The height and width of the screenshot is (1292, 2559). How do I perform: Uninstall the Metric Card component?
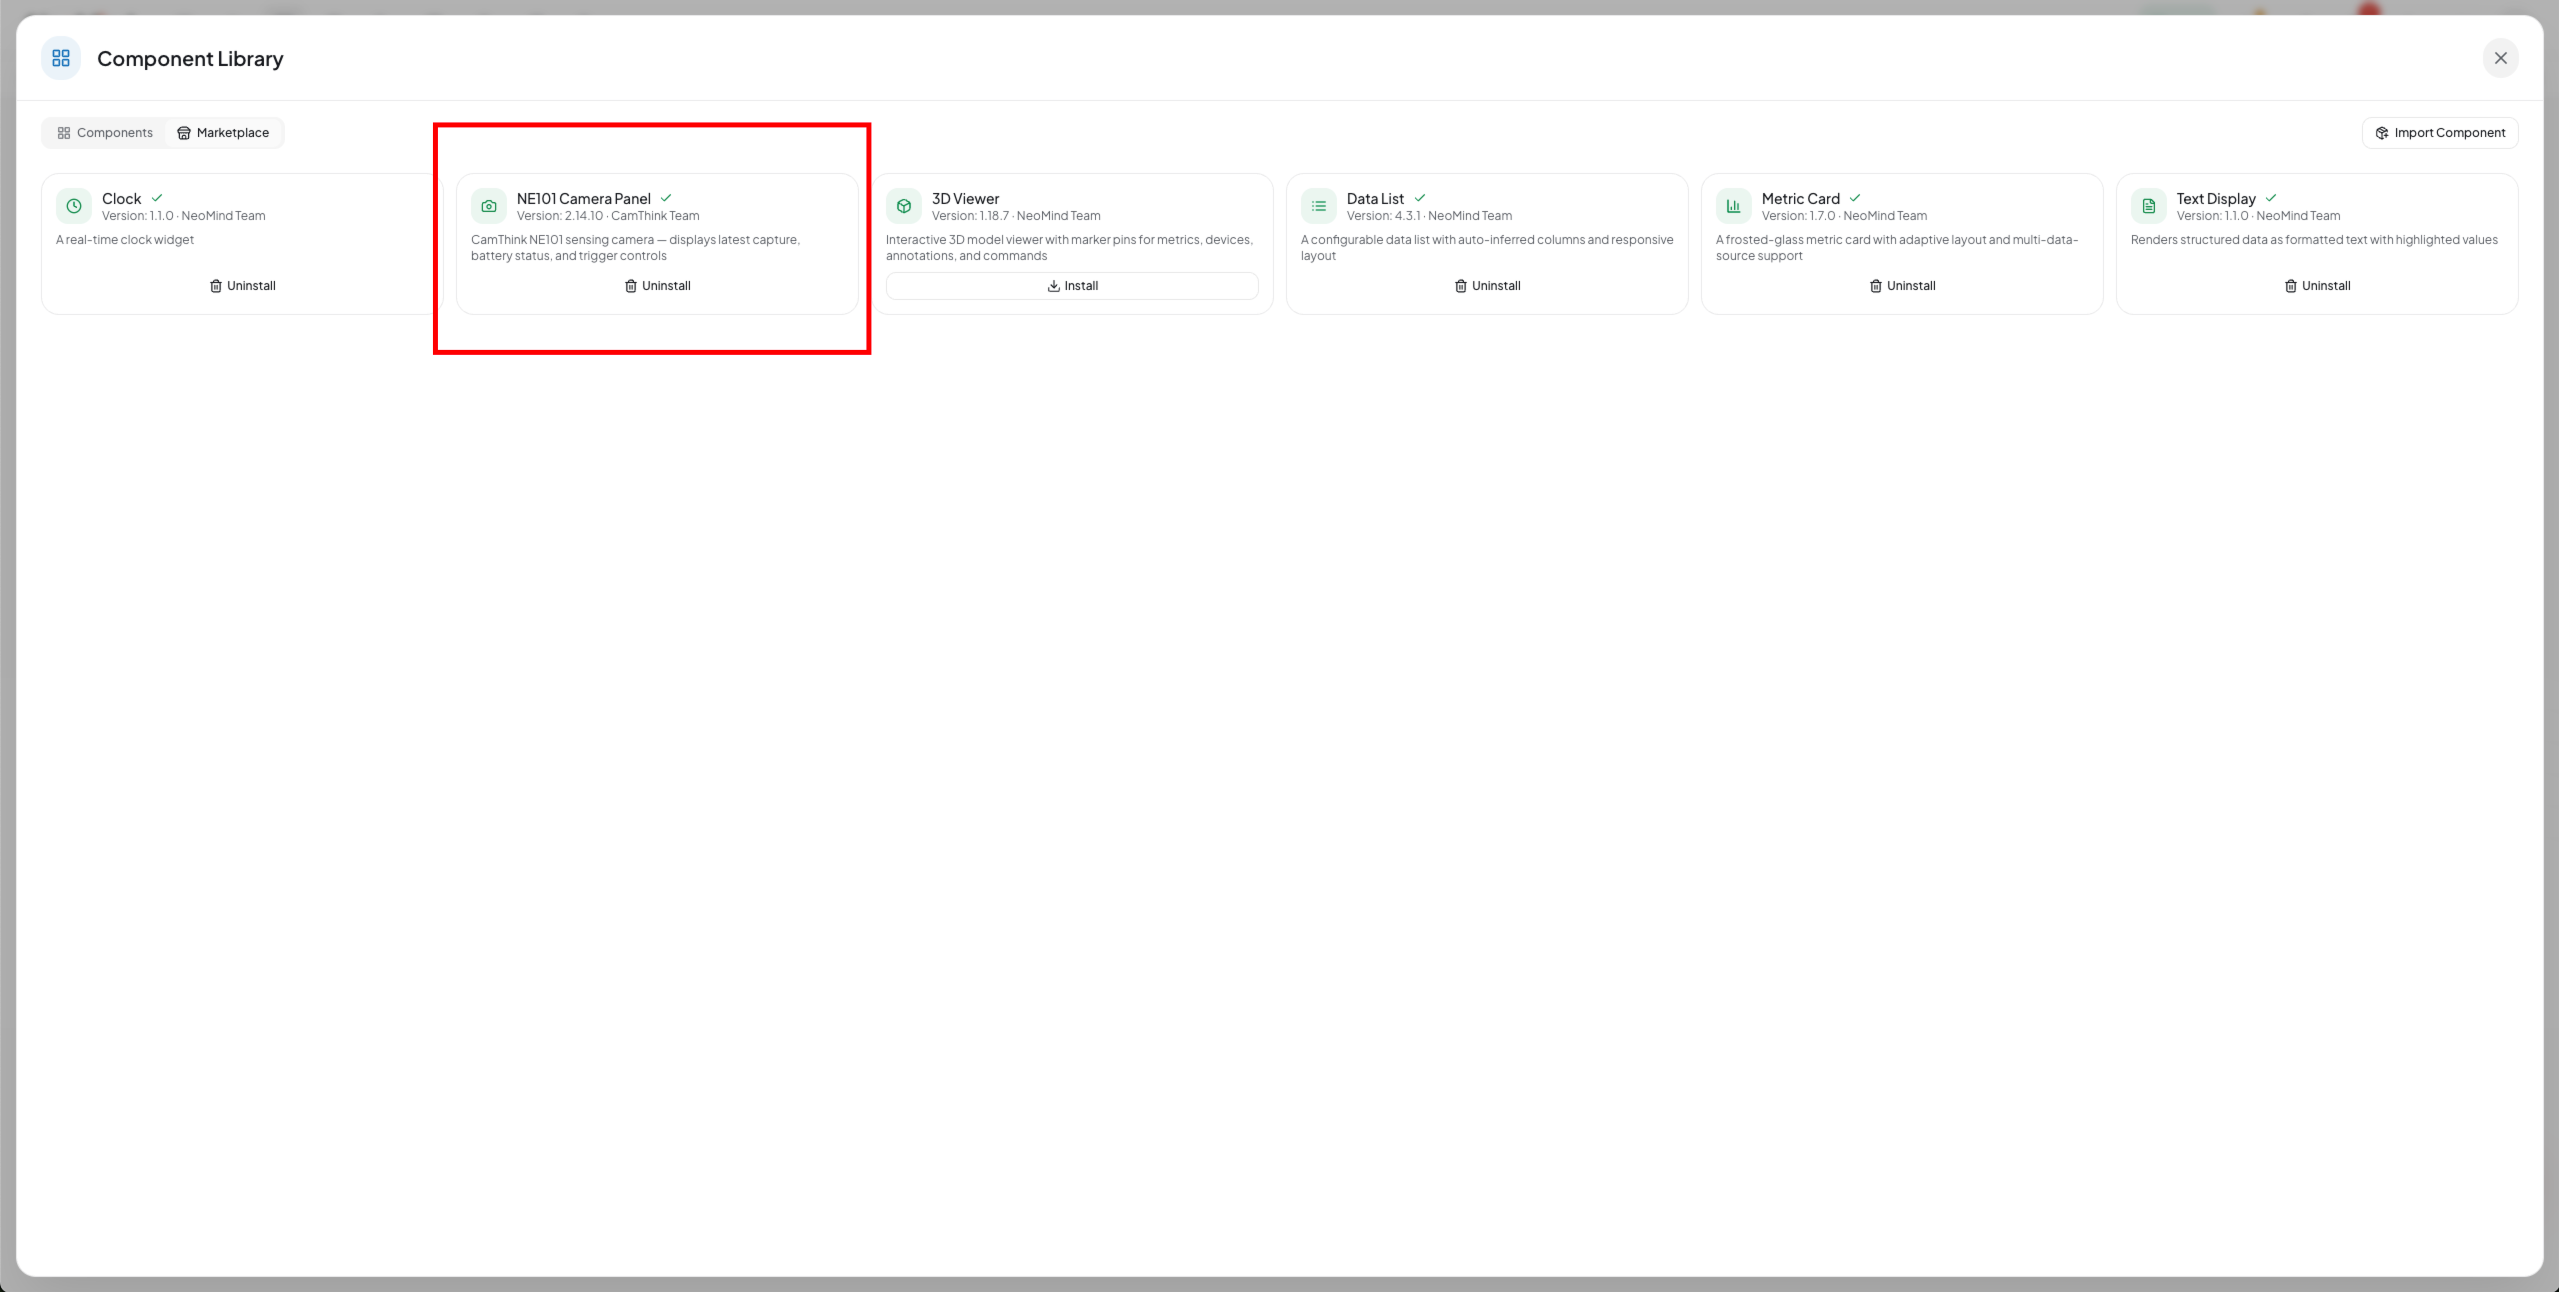click(1902, 286)
